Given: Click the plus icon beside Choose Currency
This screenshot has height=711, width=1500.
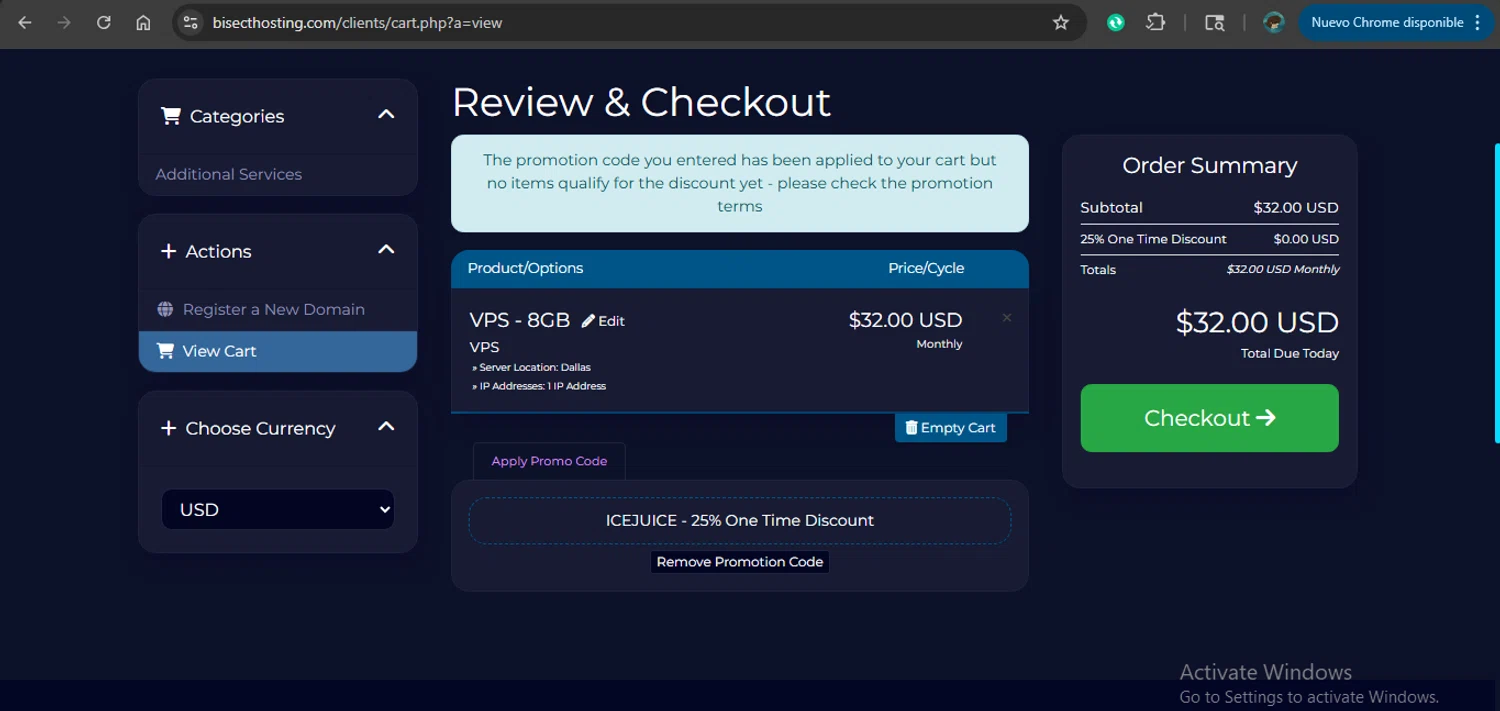Looking at the screenshot, I should pyautogui.click(x=168, y=428).
